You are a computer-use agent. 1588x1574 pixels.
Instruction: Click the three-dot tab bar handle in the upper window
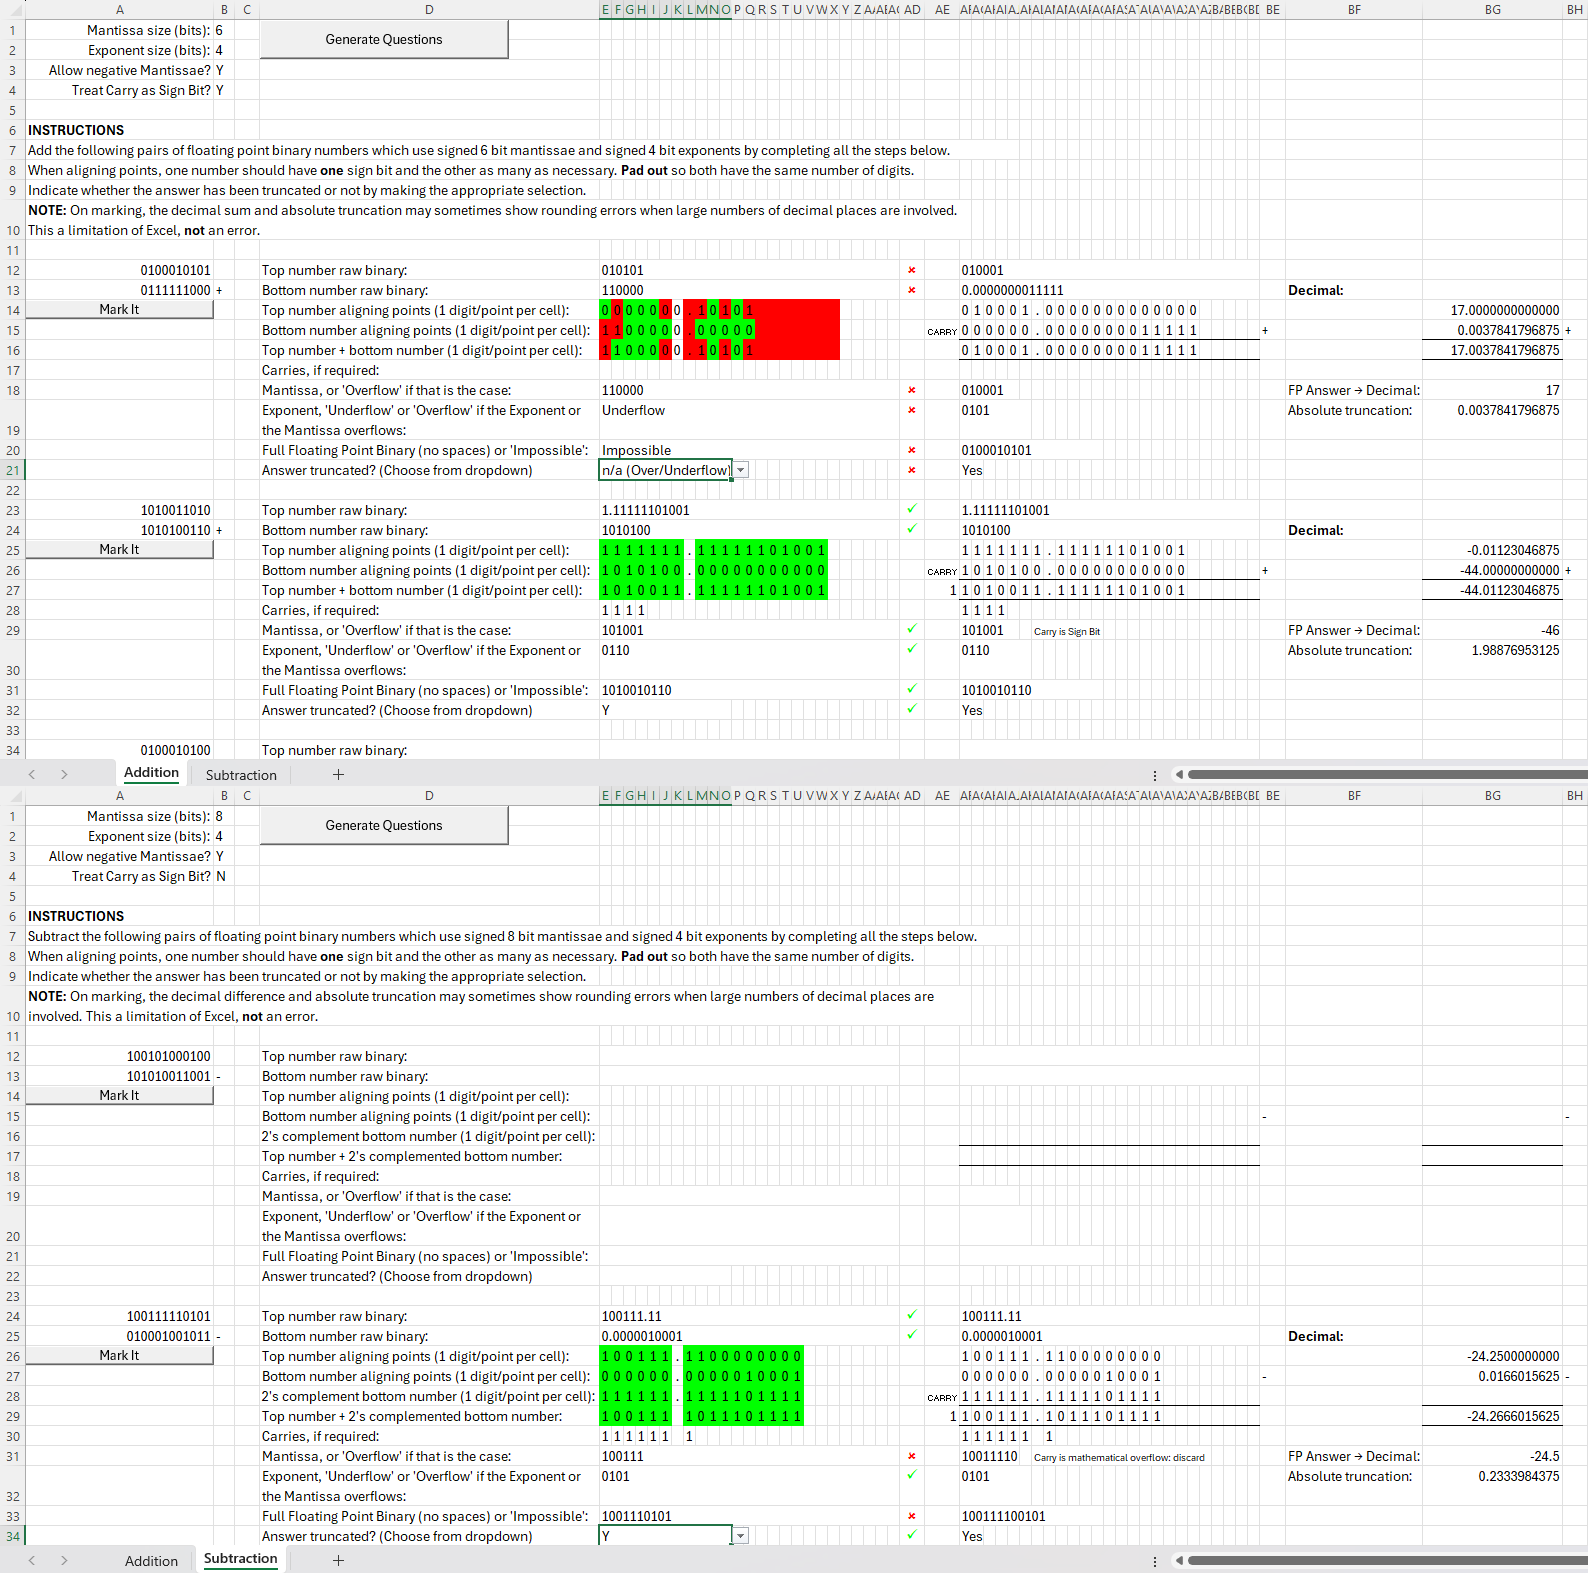[x=1155, y=775]
